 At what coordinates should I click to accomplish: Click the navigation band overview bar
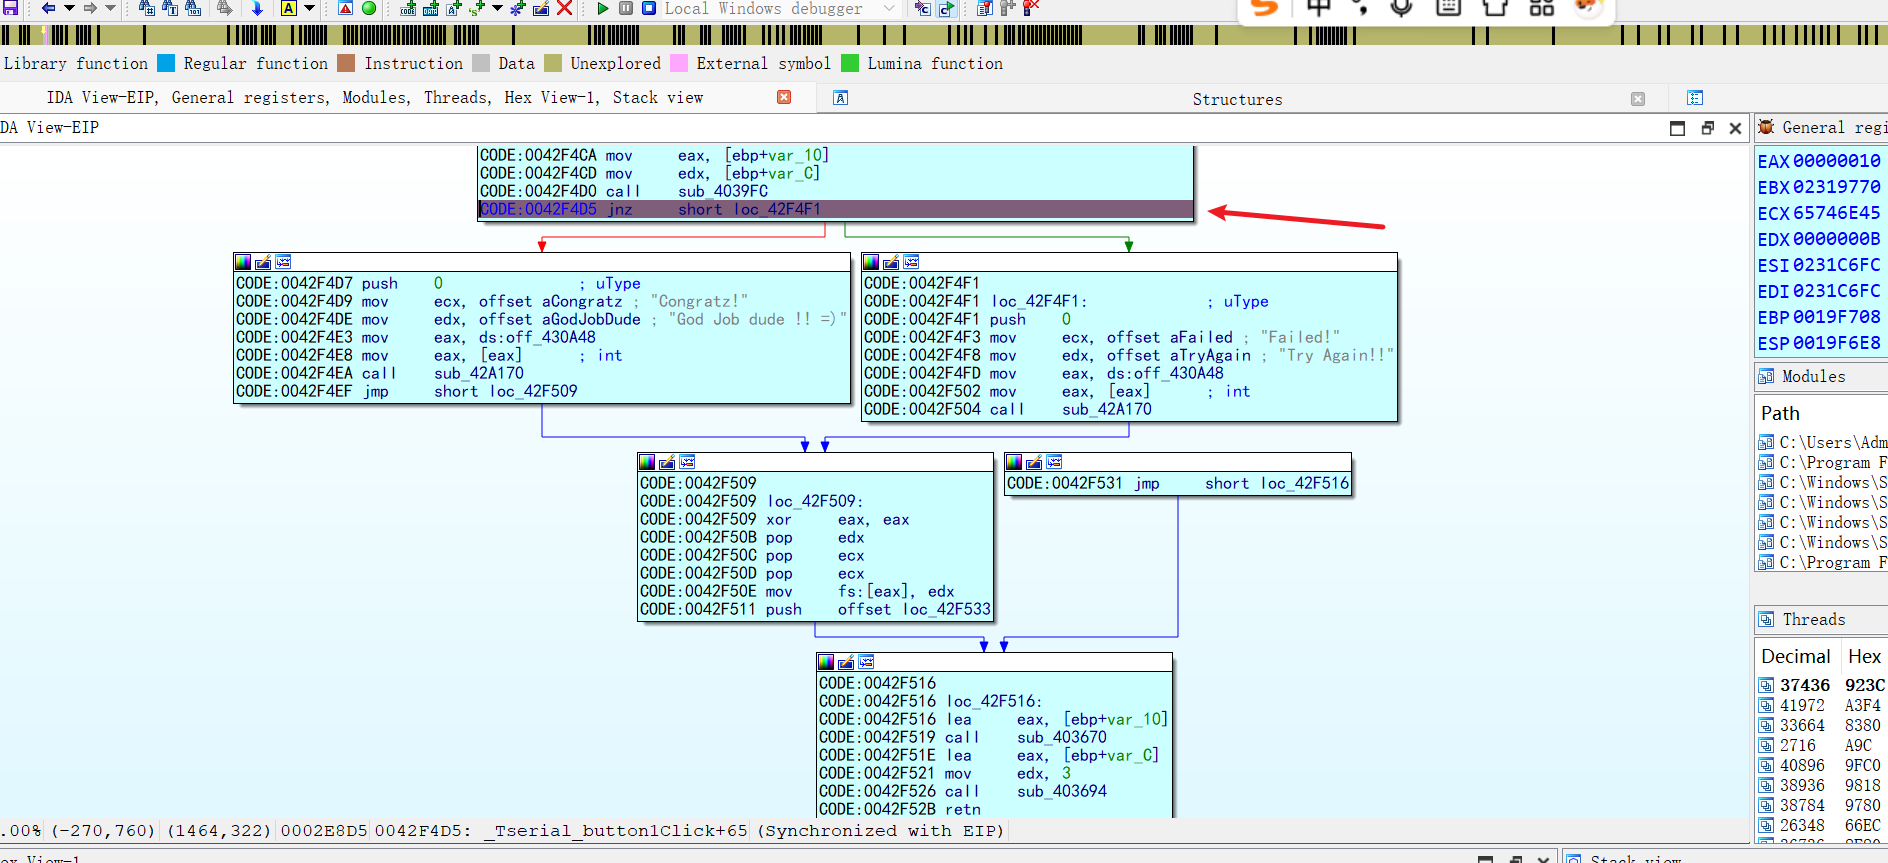(x=944, y=35)
